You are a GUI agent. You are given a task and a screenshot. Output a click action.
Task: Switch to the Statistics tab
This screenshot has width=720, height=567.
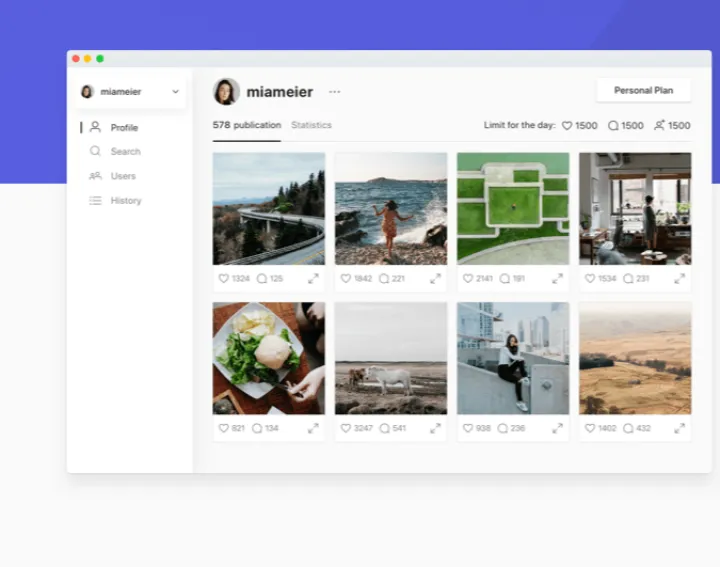[x=311, y=125]
